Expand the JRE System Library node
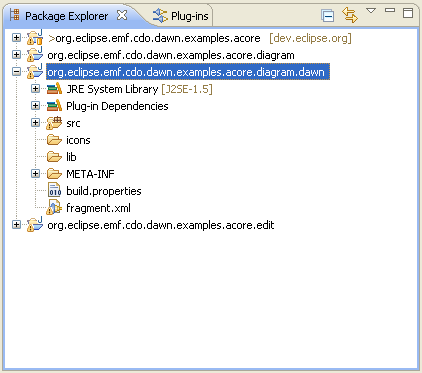The image size is (422, 373). click(35, 88)
